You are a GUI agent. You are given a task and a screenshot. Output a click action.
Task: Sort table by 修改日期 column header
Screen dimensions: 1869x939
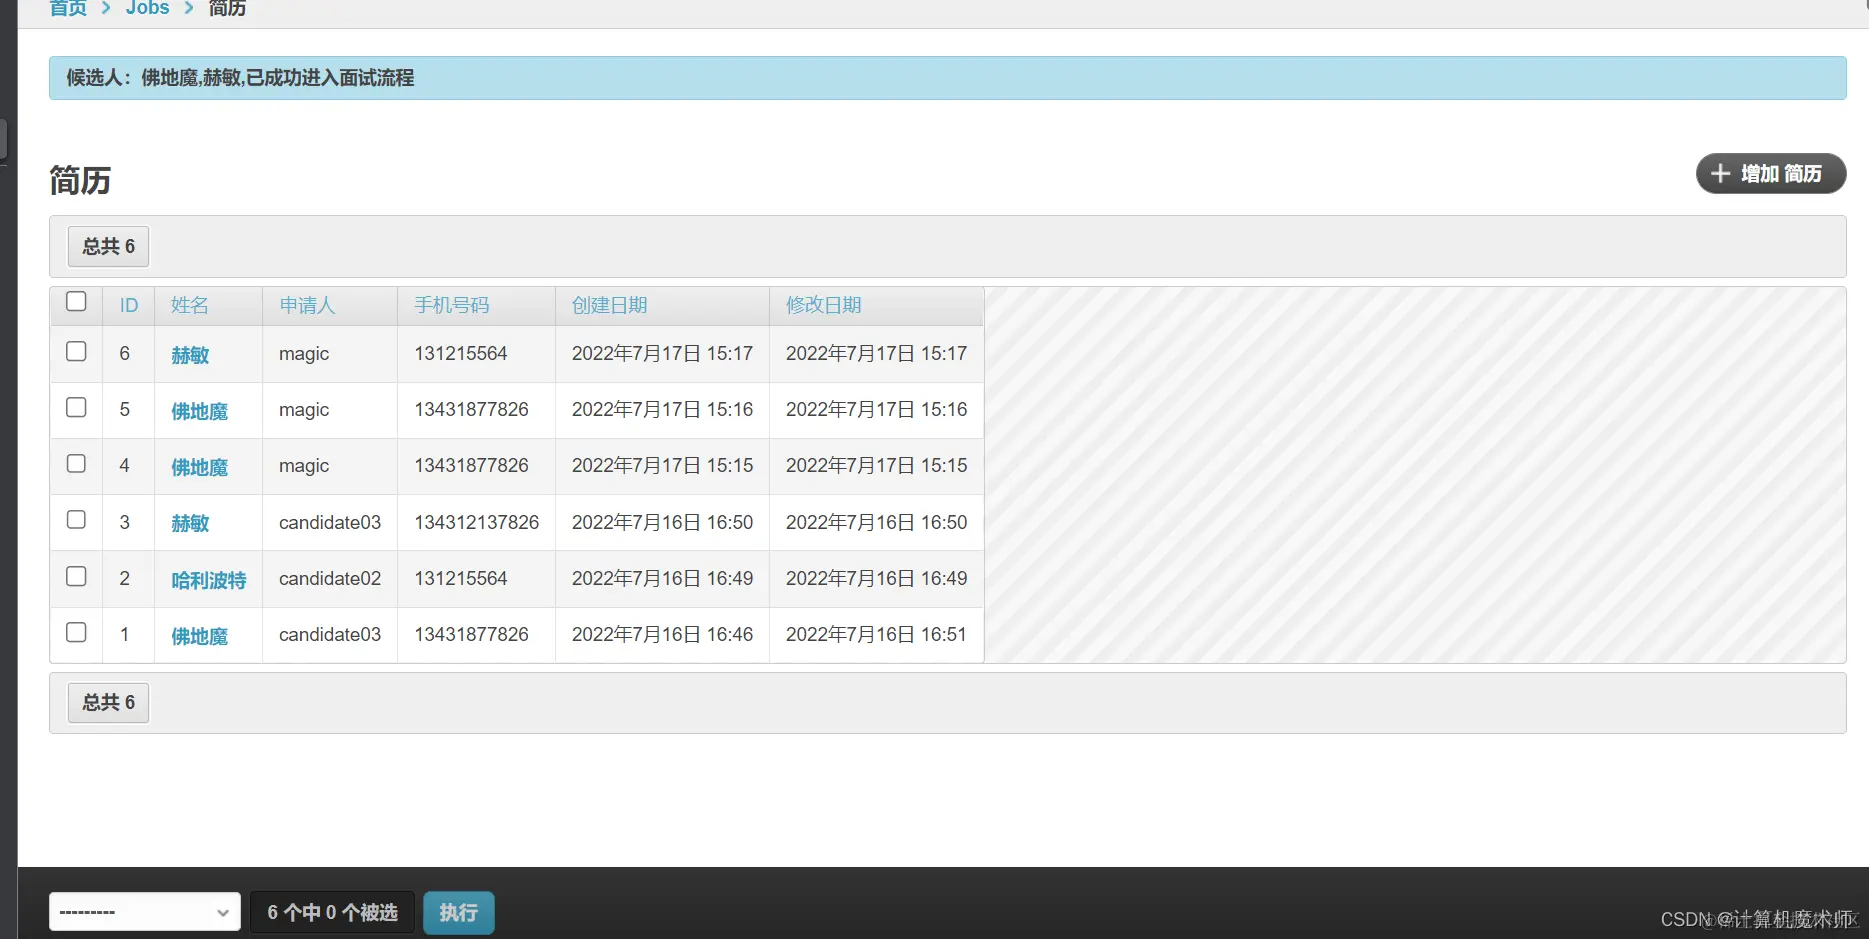[824, 305]
